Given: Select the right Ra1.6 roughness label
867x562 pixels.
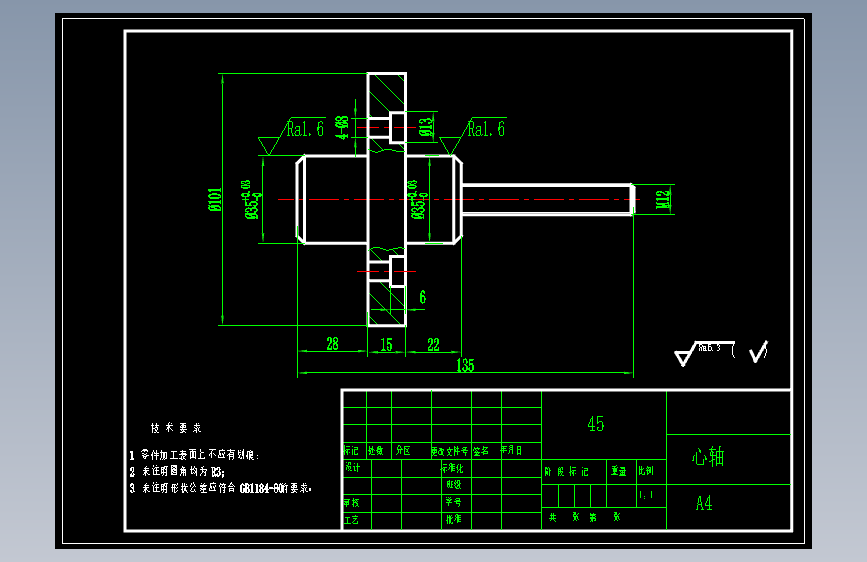Looking at the screenshot, I should [x=486, y=129].
